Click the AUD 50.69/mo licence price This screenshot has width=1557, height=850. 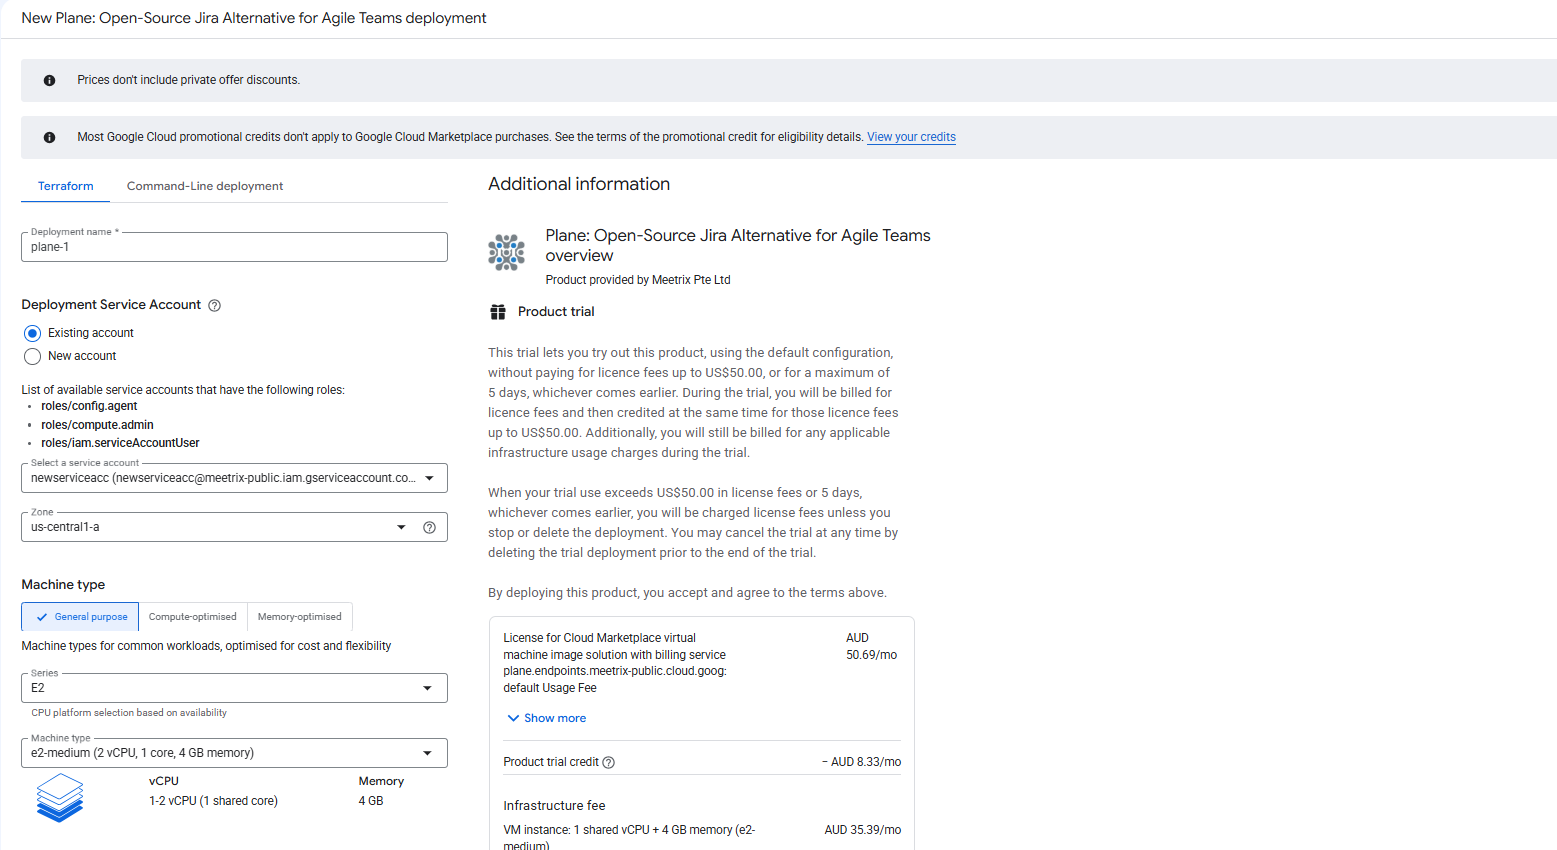[x=872, y=646]
